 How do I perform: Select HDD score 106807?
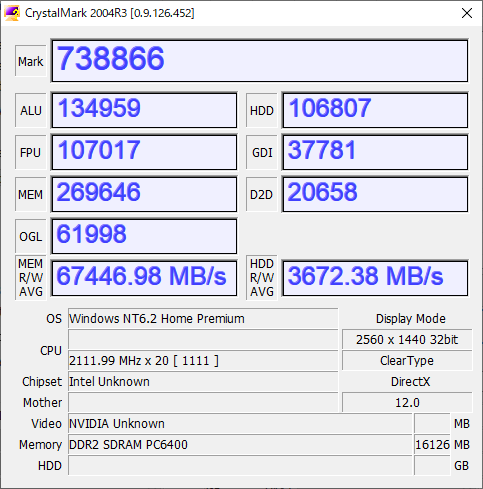375,110
